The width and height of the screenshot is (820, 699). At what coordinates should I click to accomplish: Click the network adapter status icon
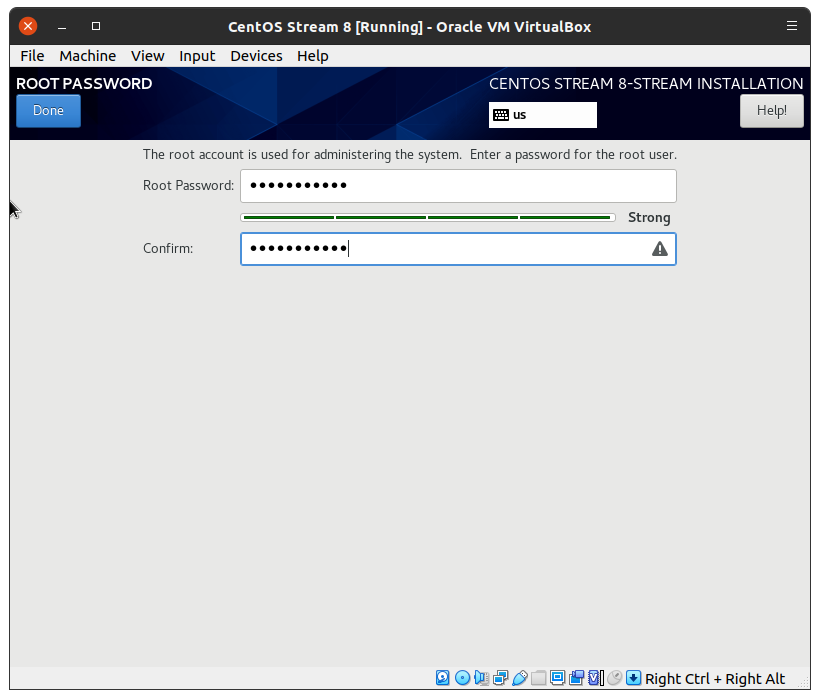[x=500, y=678]
